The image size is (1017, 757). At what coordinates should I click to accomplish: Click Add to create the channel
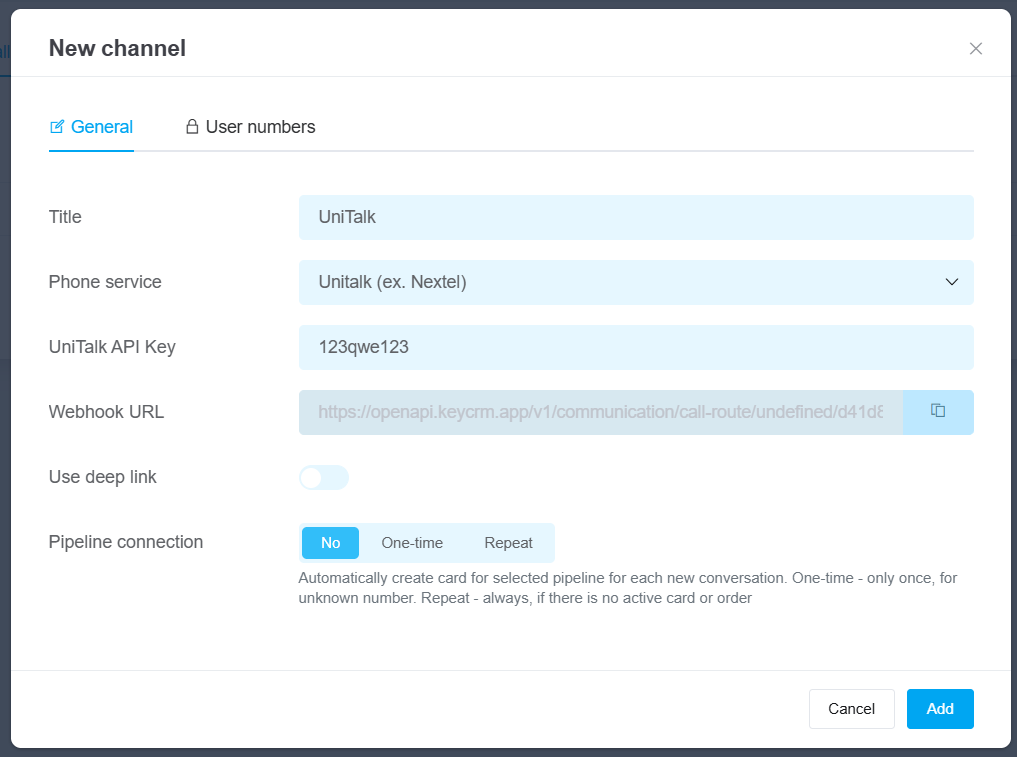click(939, 709)
